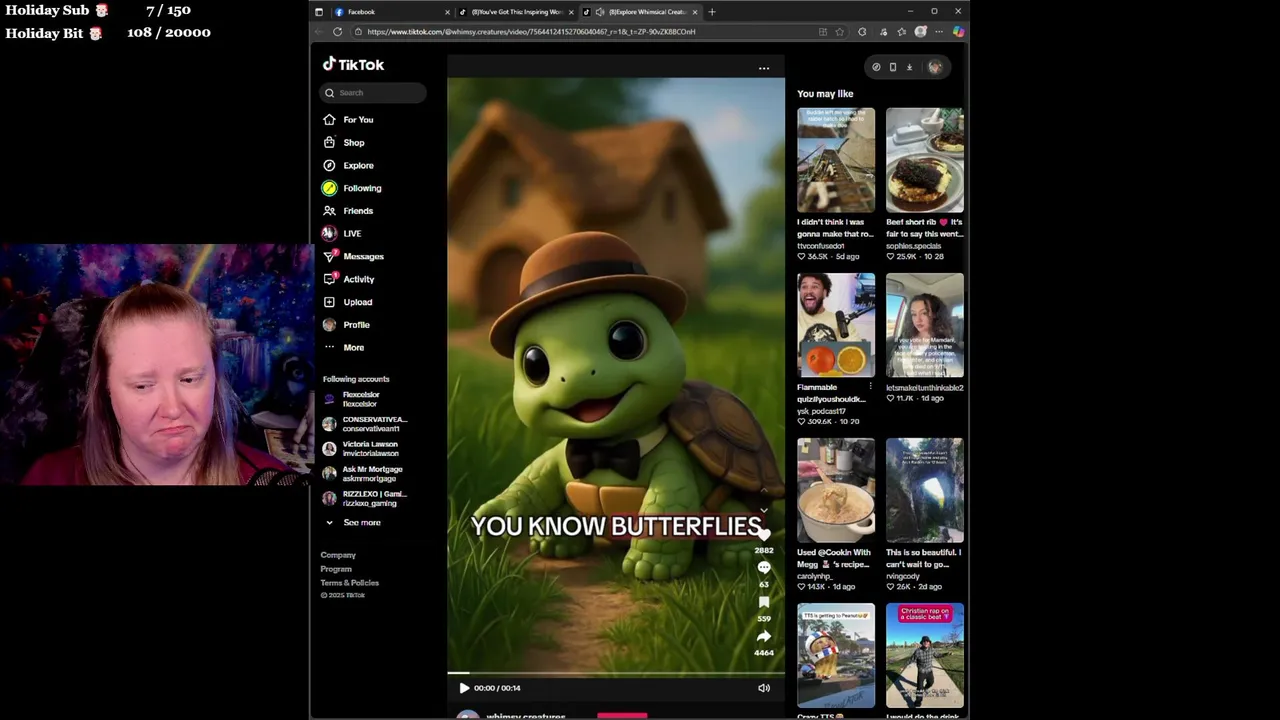The height and width of the screenshot is (720, 1280).
Task: Open Ask Mr Mortgage account
Action: click(x=362, y=474)
